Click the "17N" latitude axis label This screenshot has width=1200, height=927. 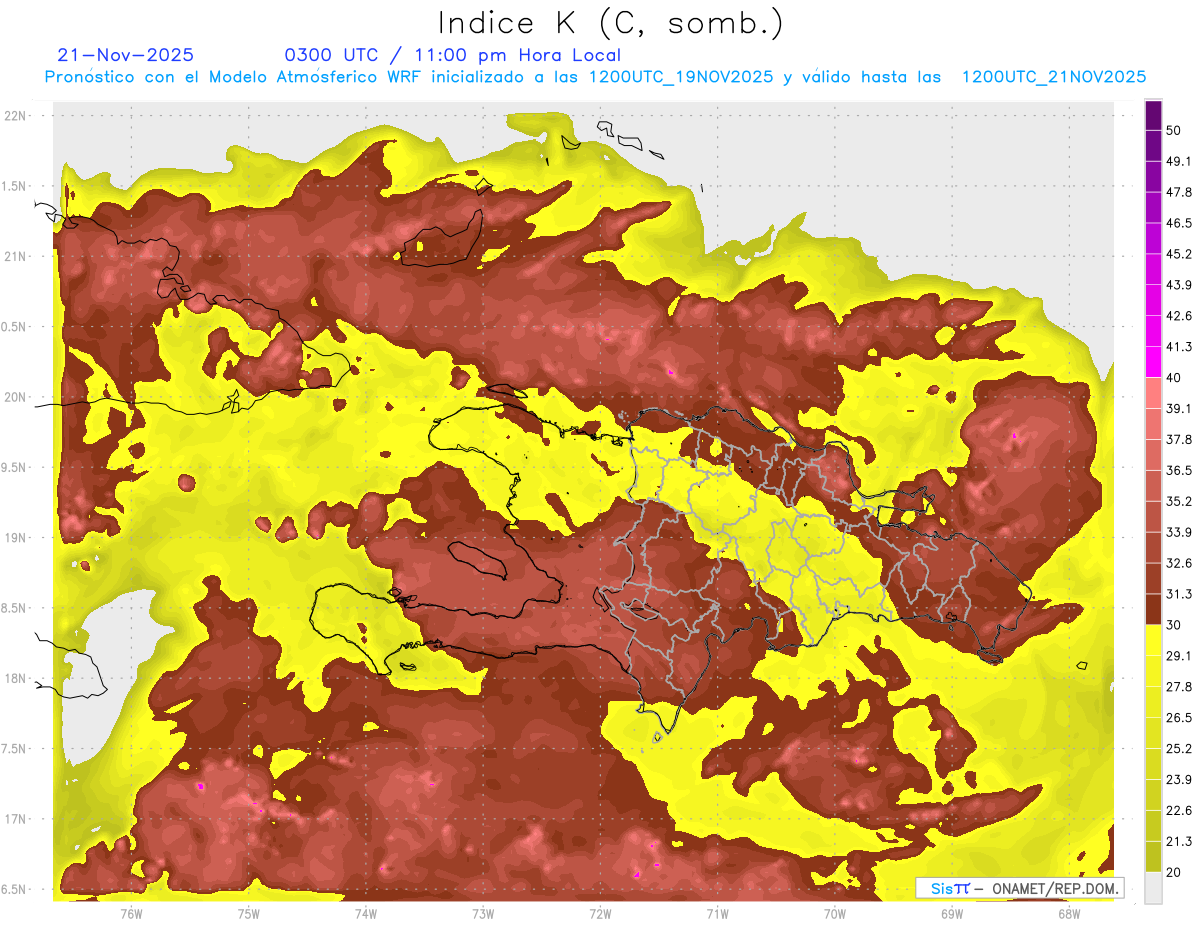(16, 820)
